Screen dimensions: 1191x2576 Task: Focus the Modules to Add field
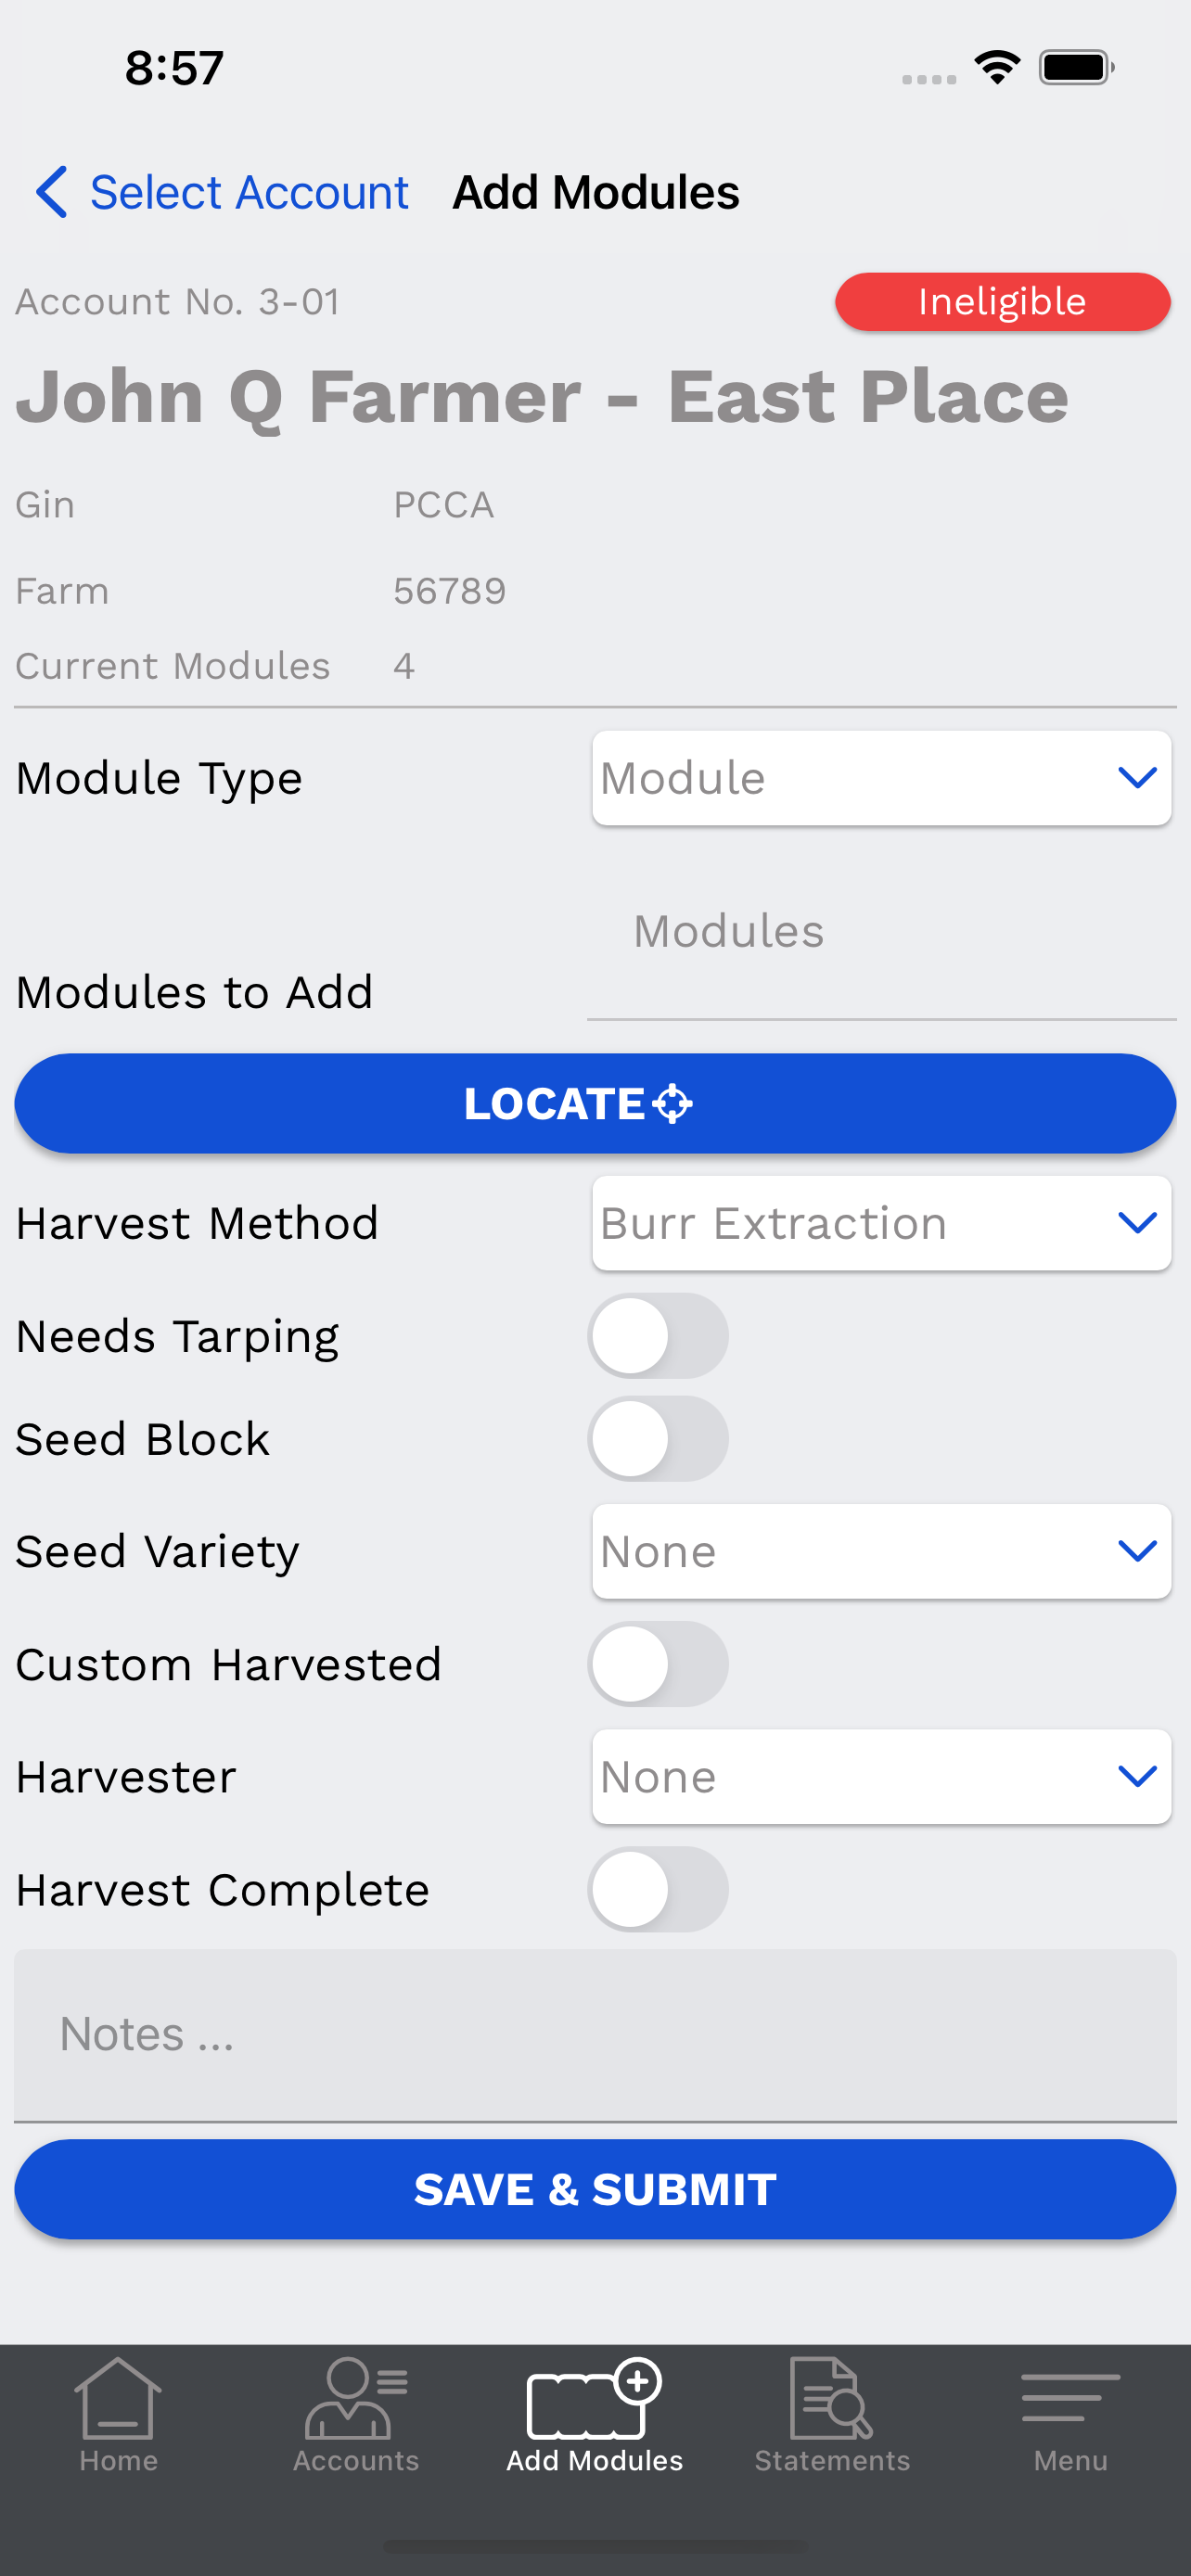[881, 960]
